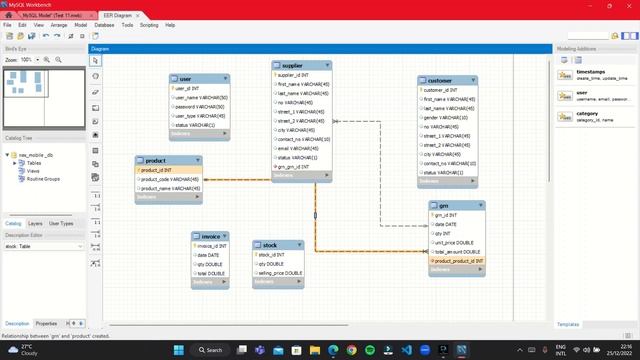This screenshot has width=640, height=360.
Task: Click the undo arrow icon
Action: 46,36
